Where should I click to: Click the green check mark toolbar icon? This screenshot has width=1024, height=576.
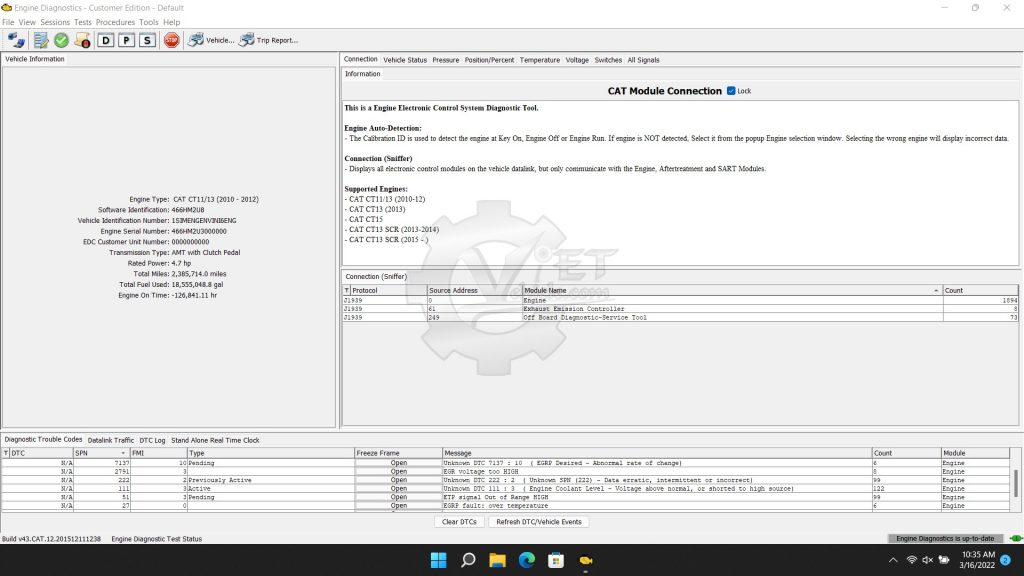(x=62, y=40)
